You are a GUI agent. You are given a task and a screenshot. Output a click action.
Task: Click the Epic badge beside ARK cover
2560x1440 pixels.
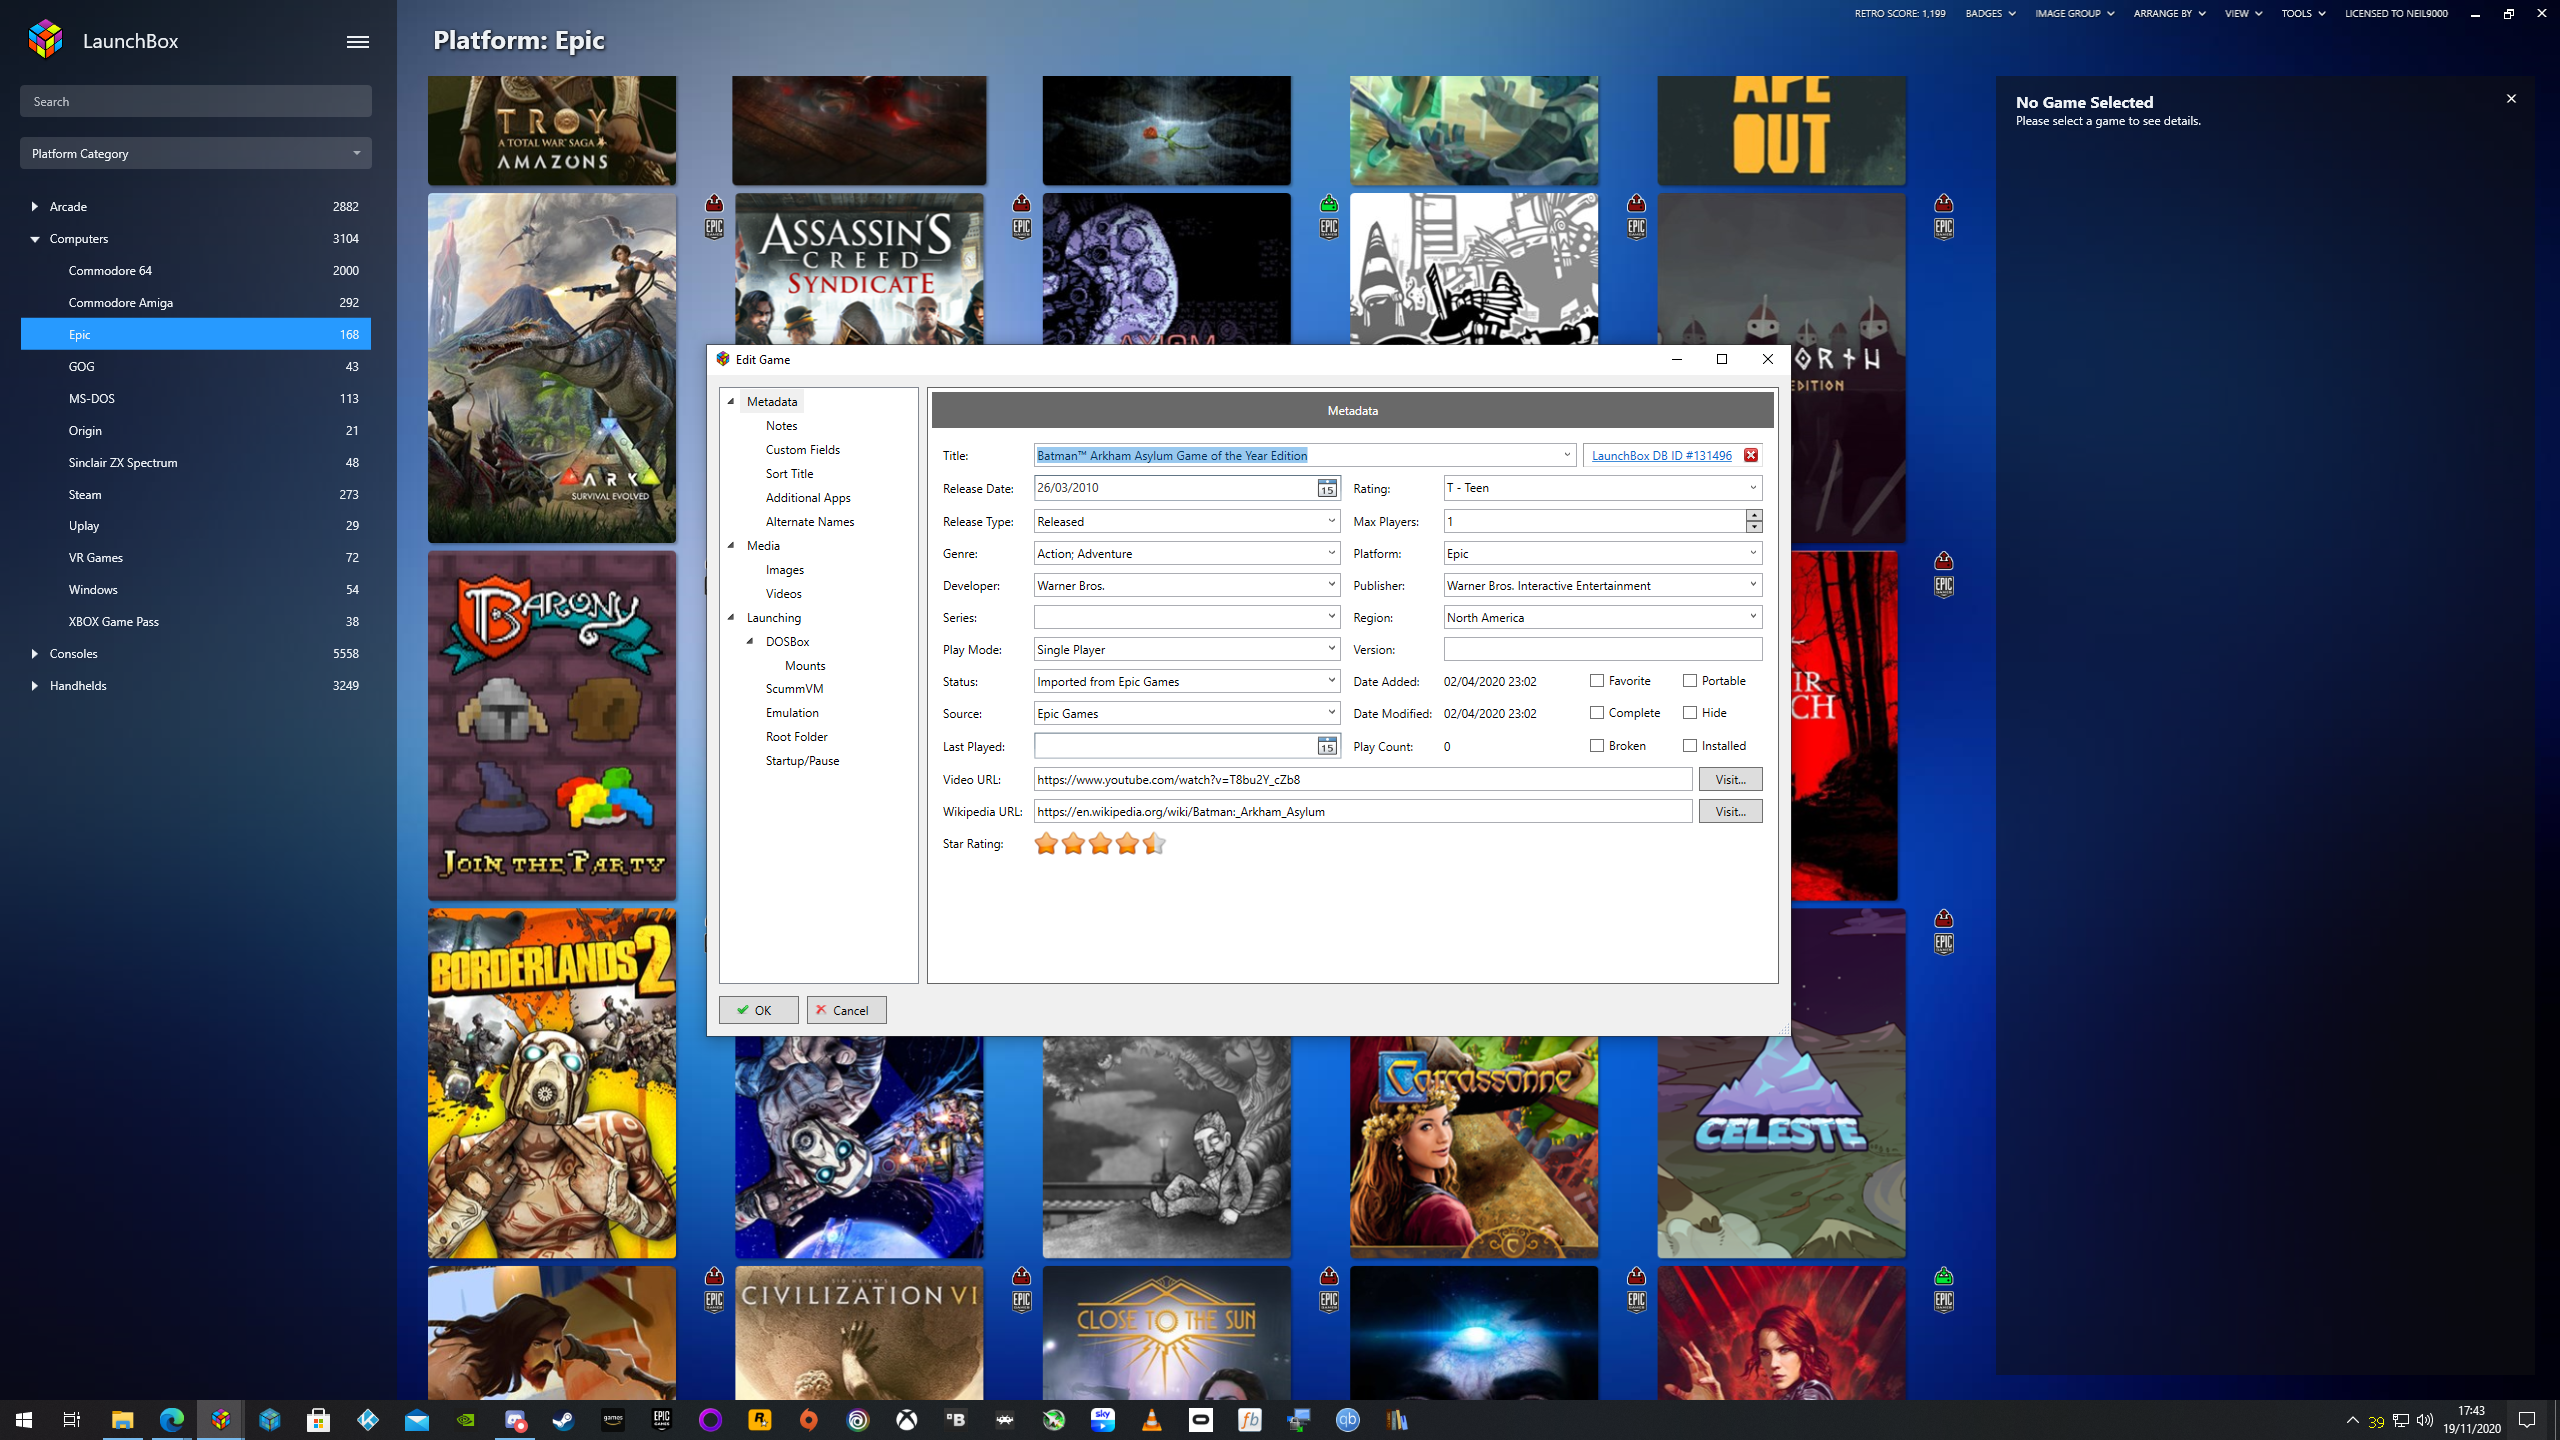(714, 228)
